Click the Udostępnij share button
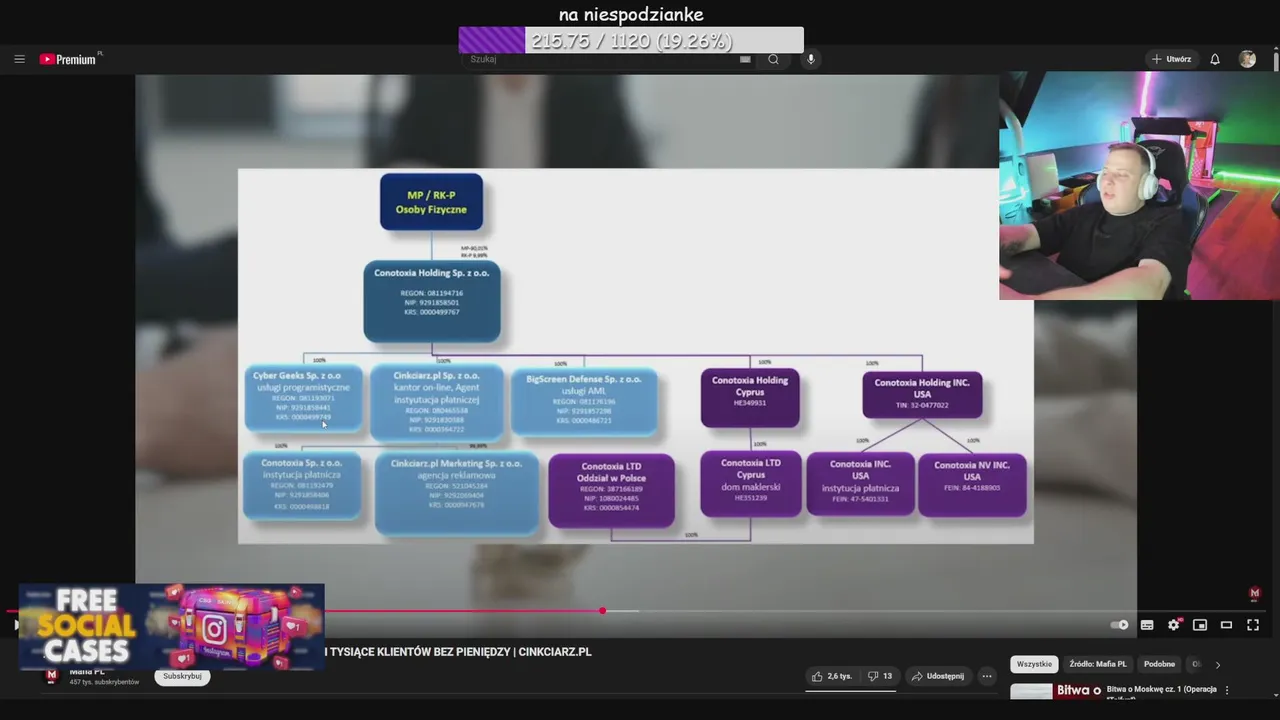Viewport: 1280px width, 720px height. click(937, 676)
